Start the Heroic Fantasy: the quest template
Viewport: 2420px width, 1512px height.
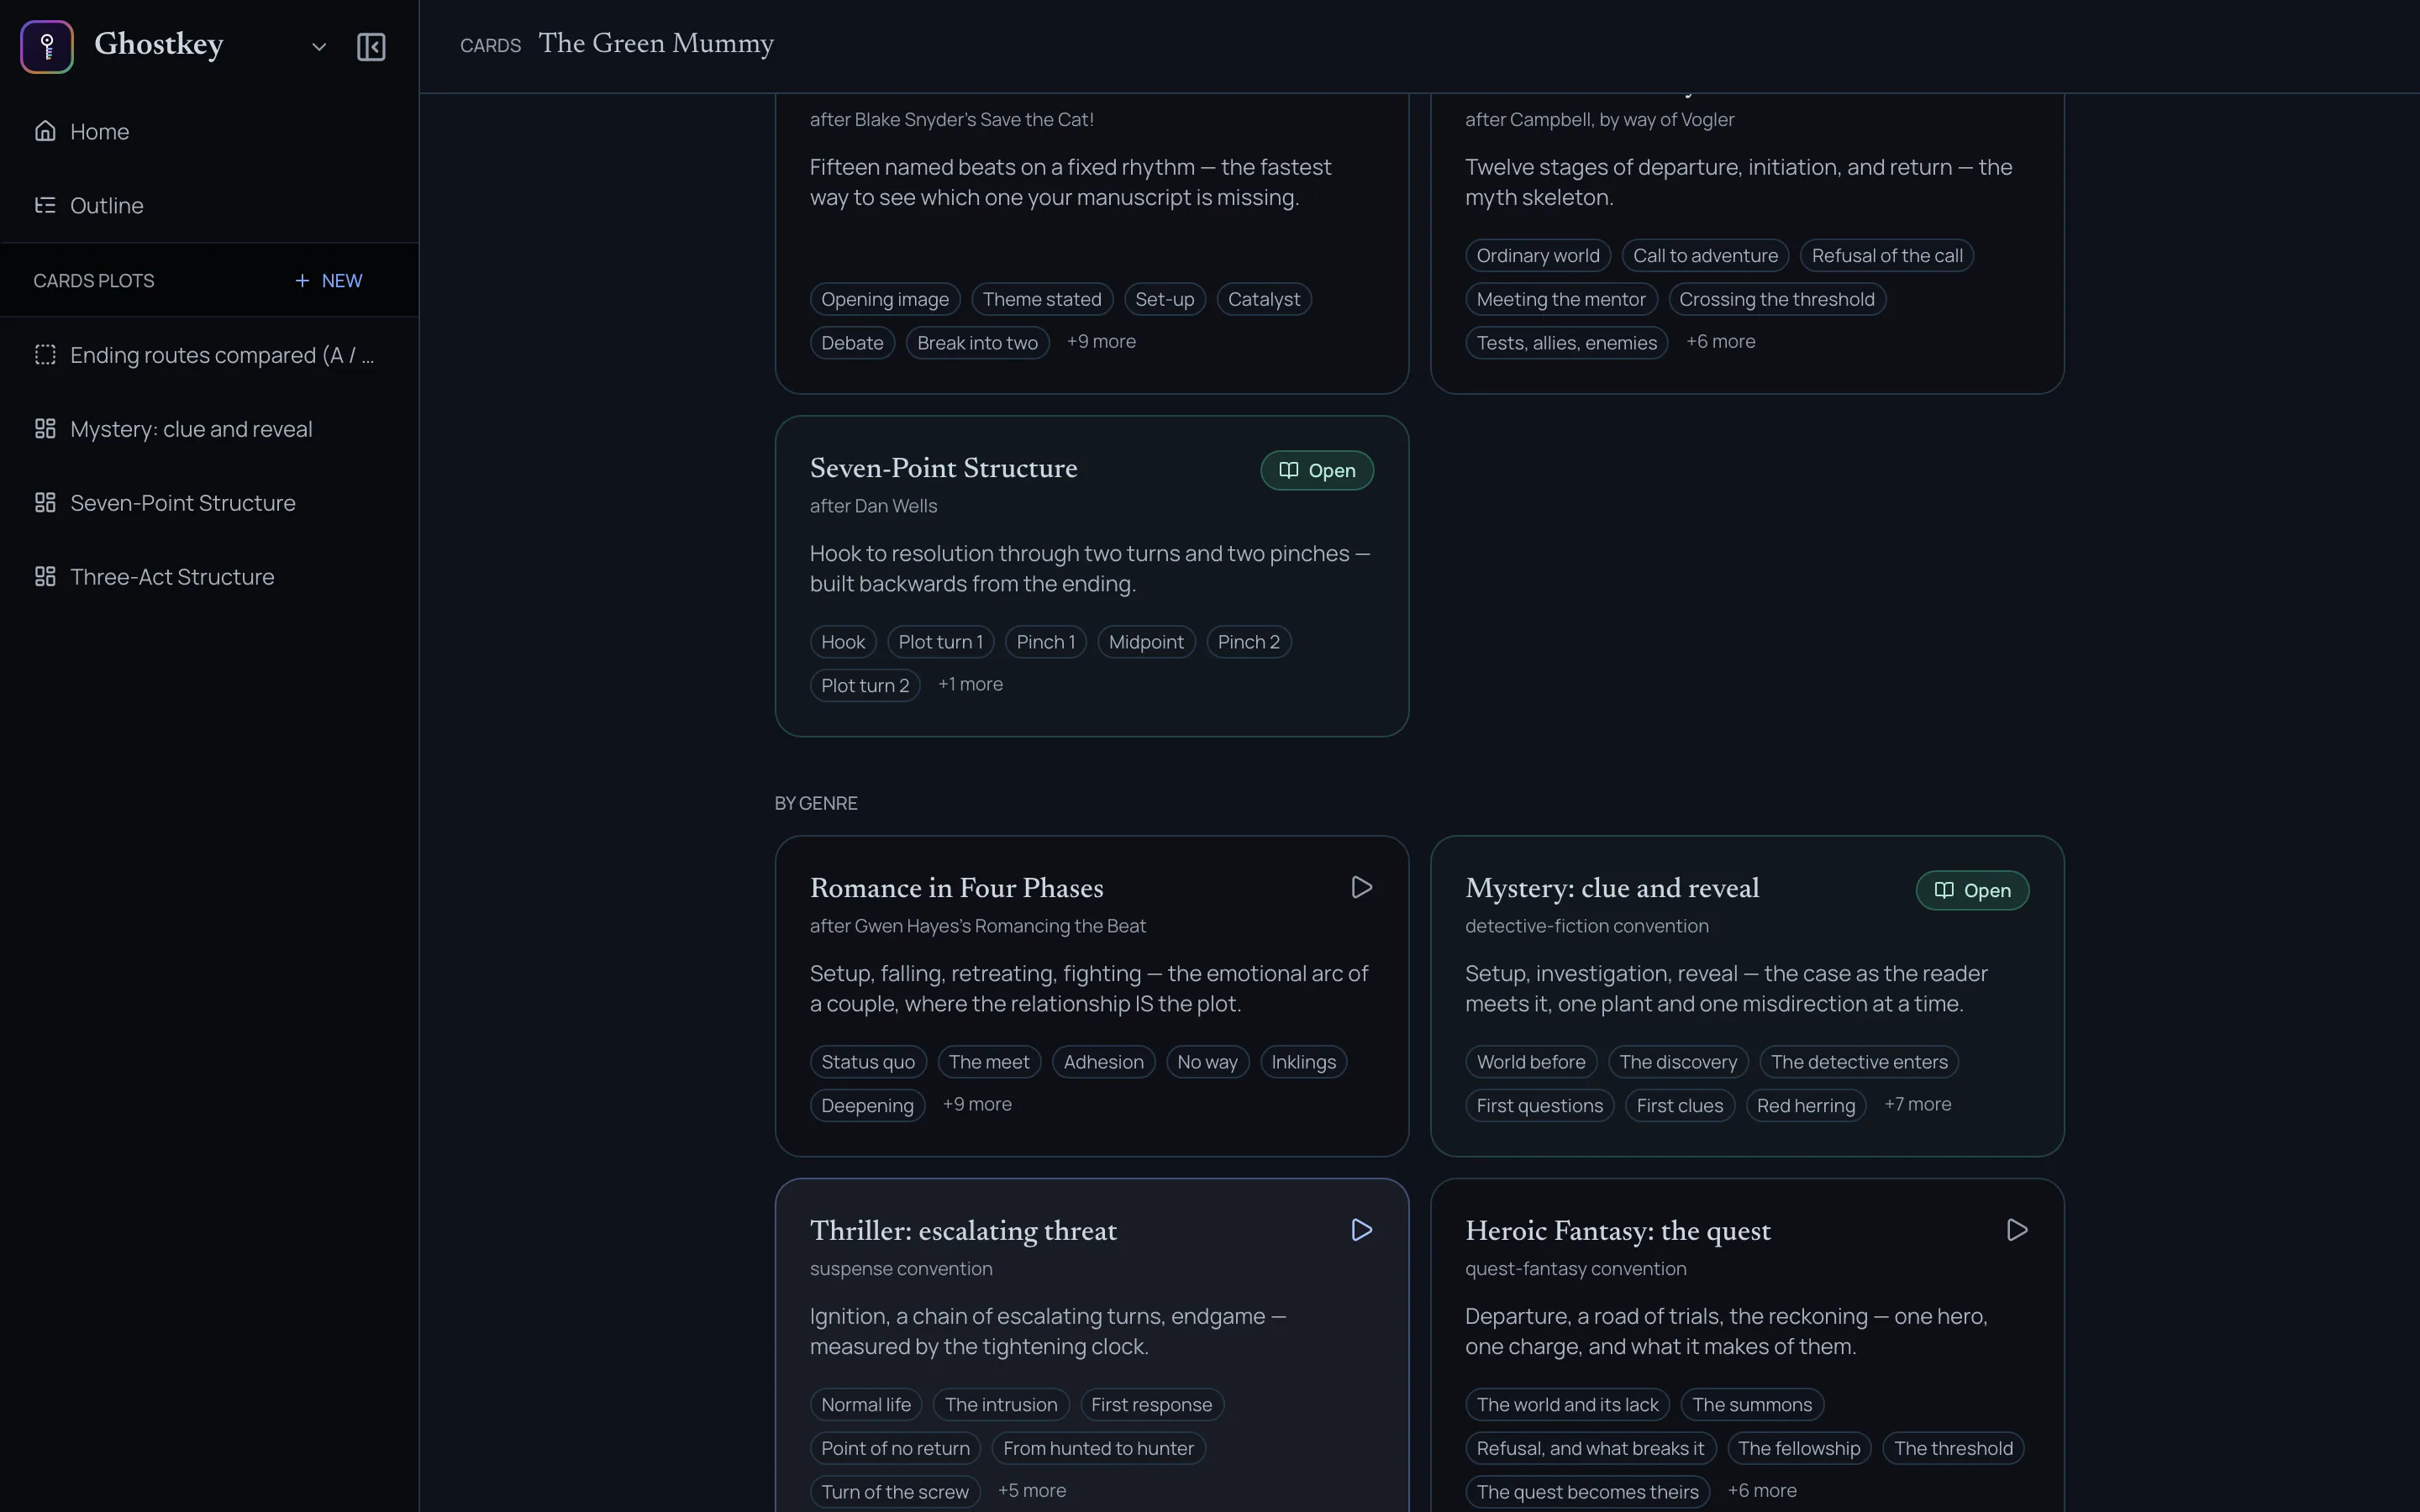[2017, 1231]
